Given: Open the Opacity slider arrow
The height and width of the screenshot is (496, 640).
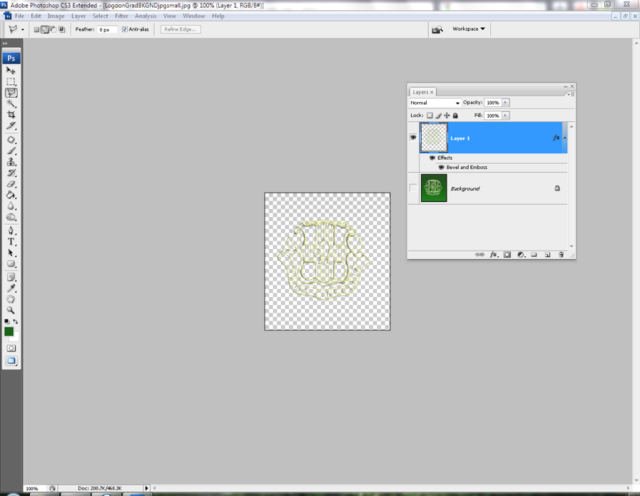Looking at the screenshot, I should click(x=505, y=102).
